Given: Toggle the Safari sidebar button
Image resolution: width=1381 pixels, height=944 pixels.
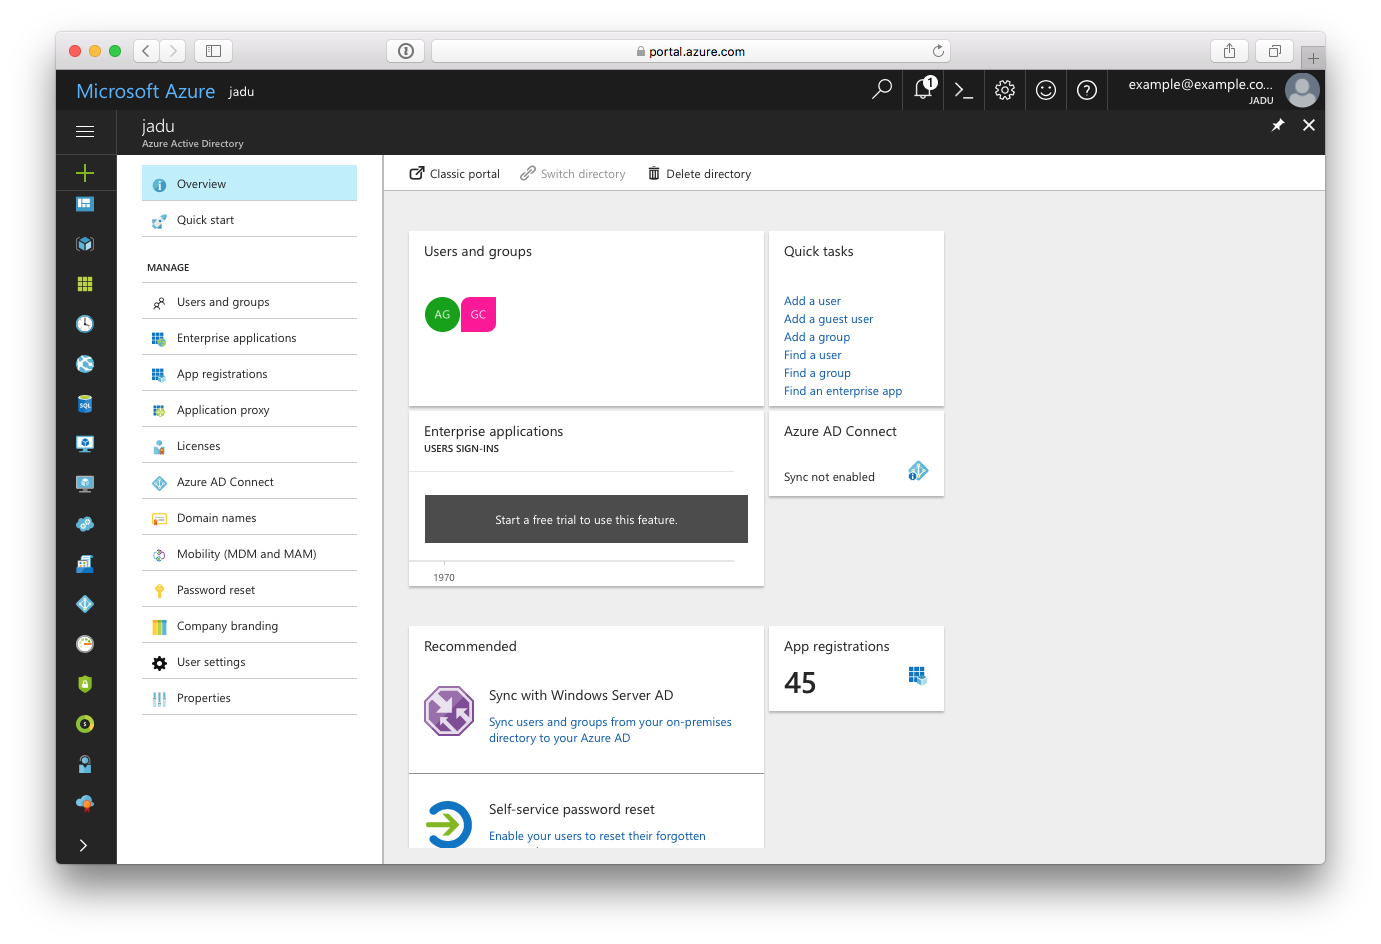Looking at the screenshot, I should [x=213, y=51].
